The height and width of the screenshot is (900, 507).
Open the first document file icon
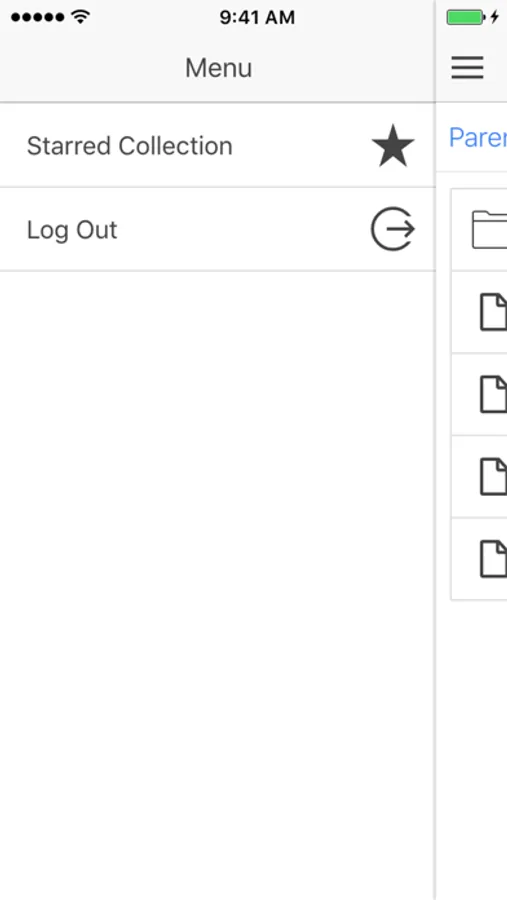(x=493, y=312)
